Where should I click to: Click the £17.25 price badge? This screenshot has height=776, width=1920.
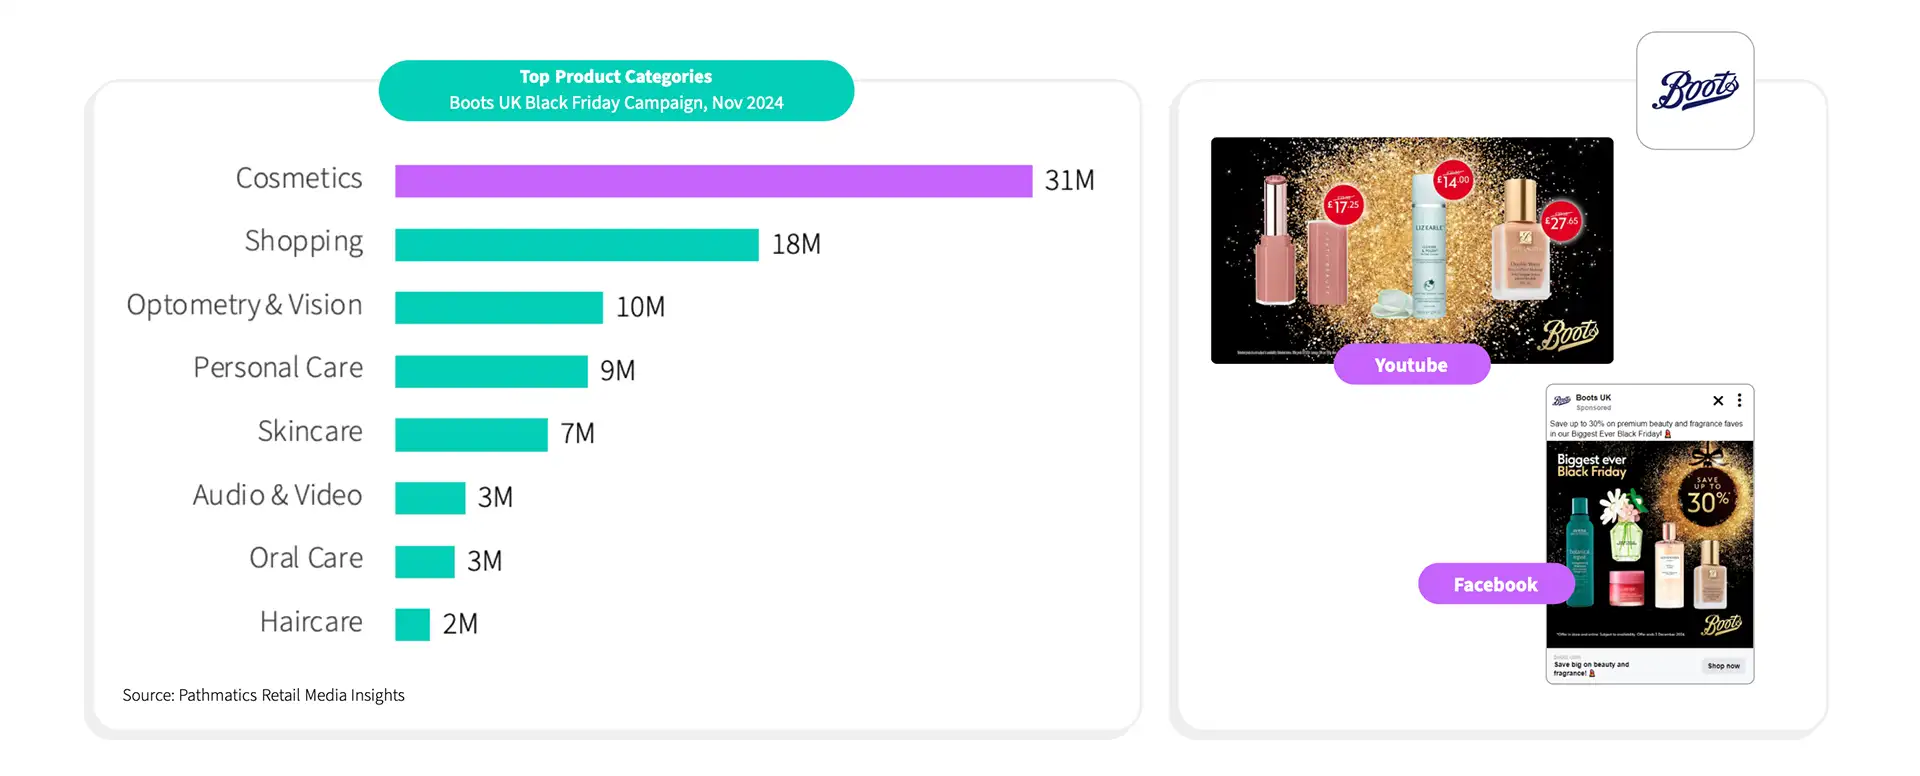(x=1343, y=206)
